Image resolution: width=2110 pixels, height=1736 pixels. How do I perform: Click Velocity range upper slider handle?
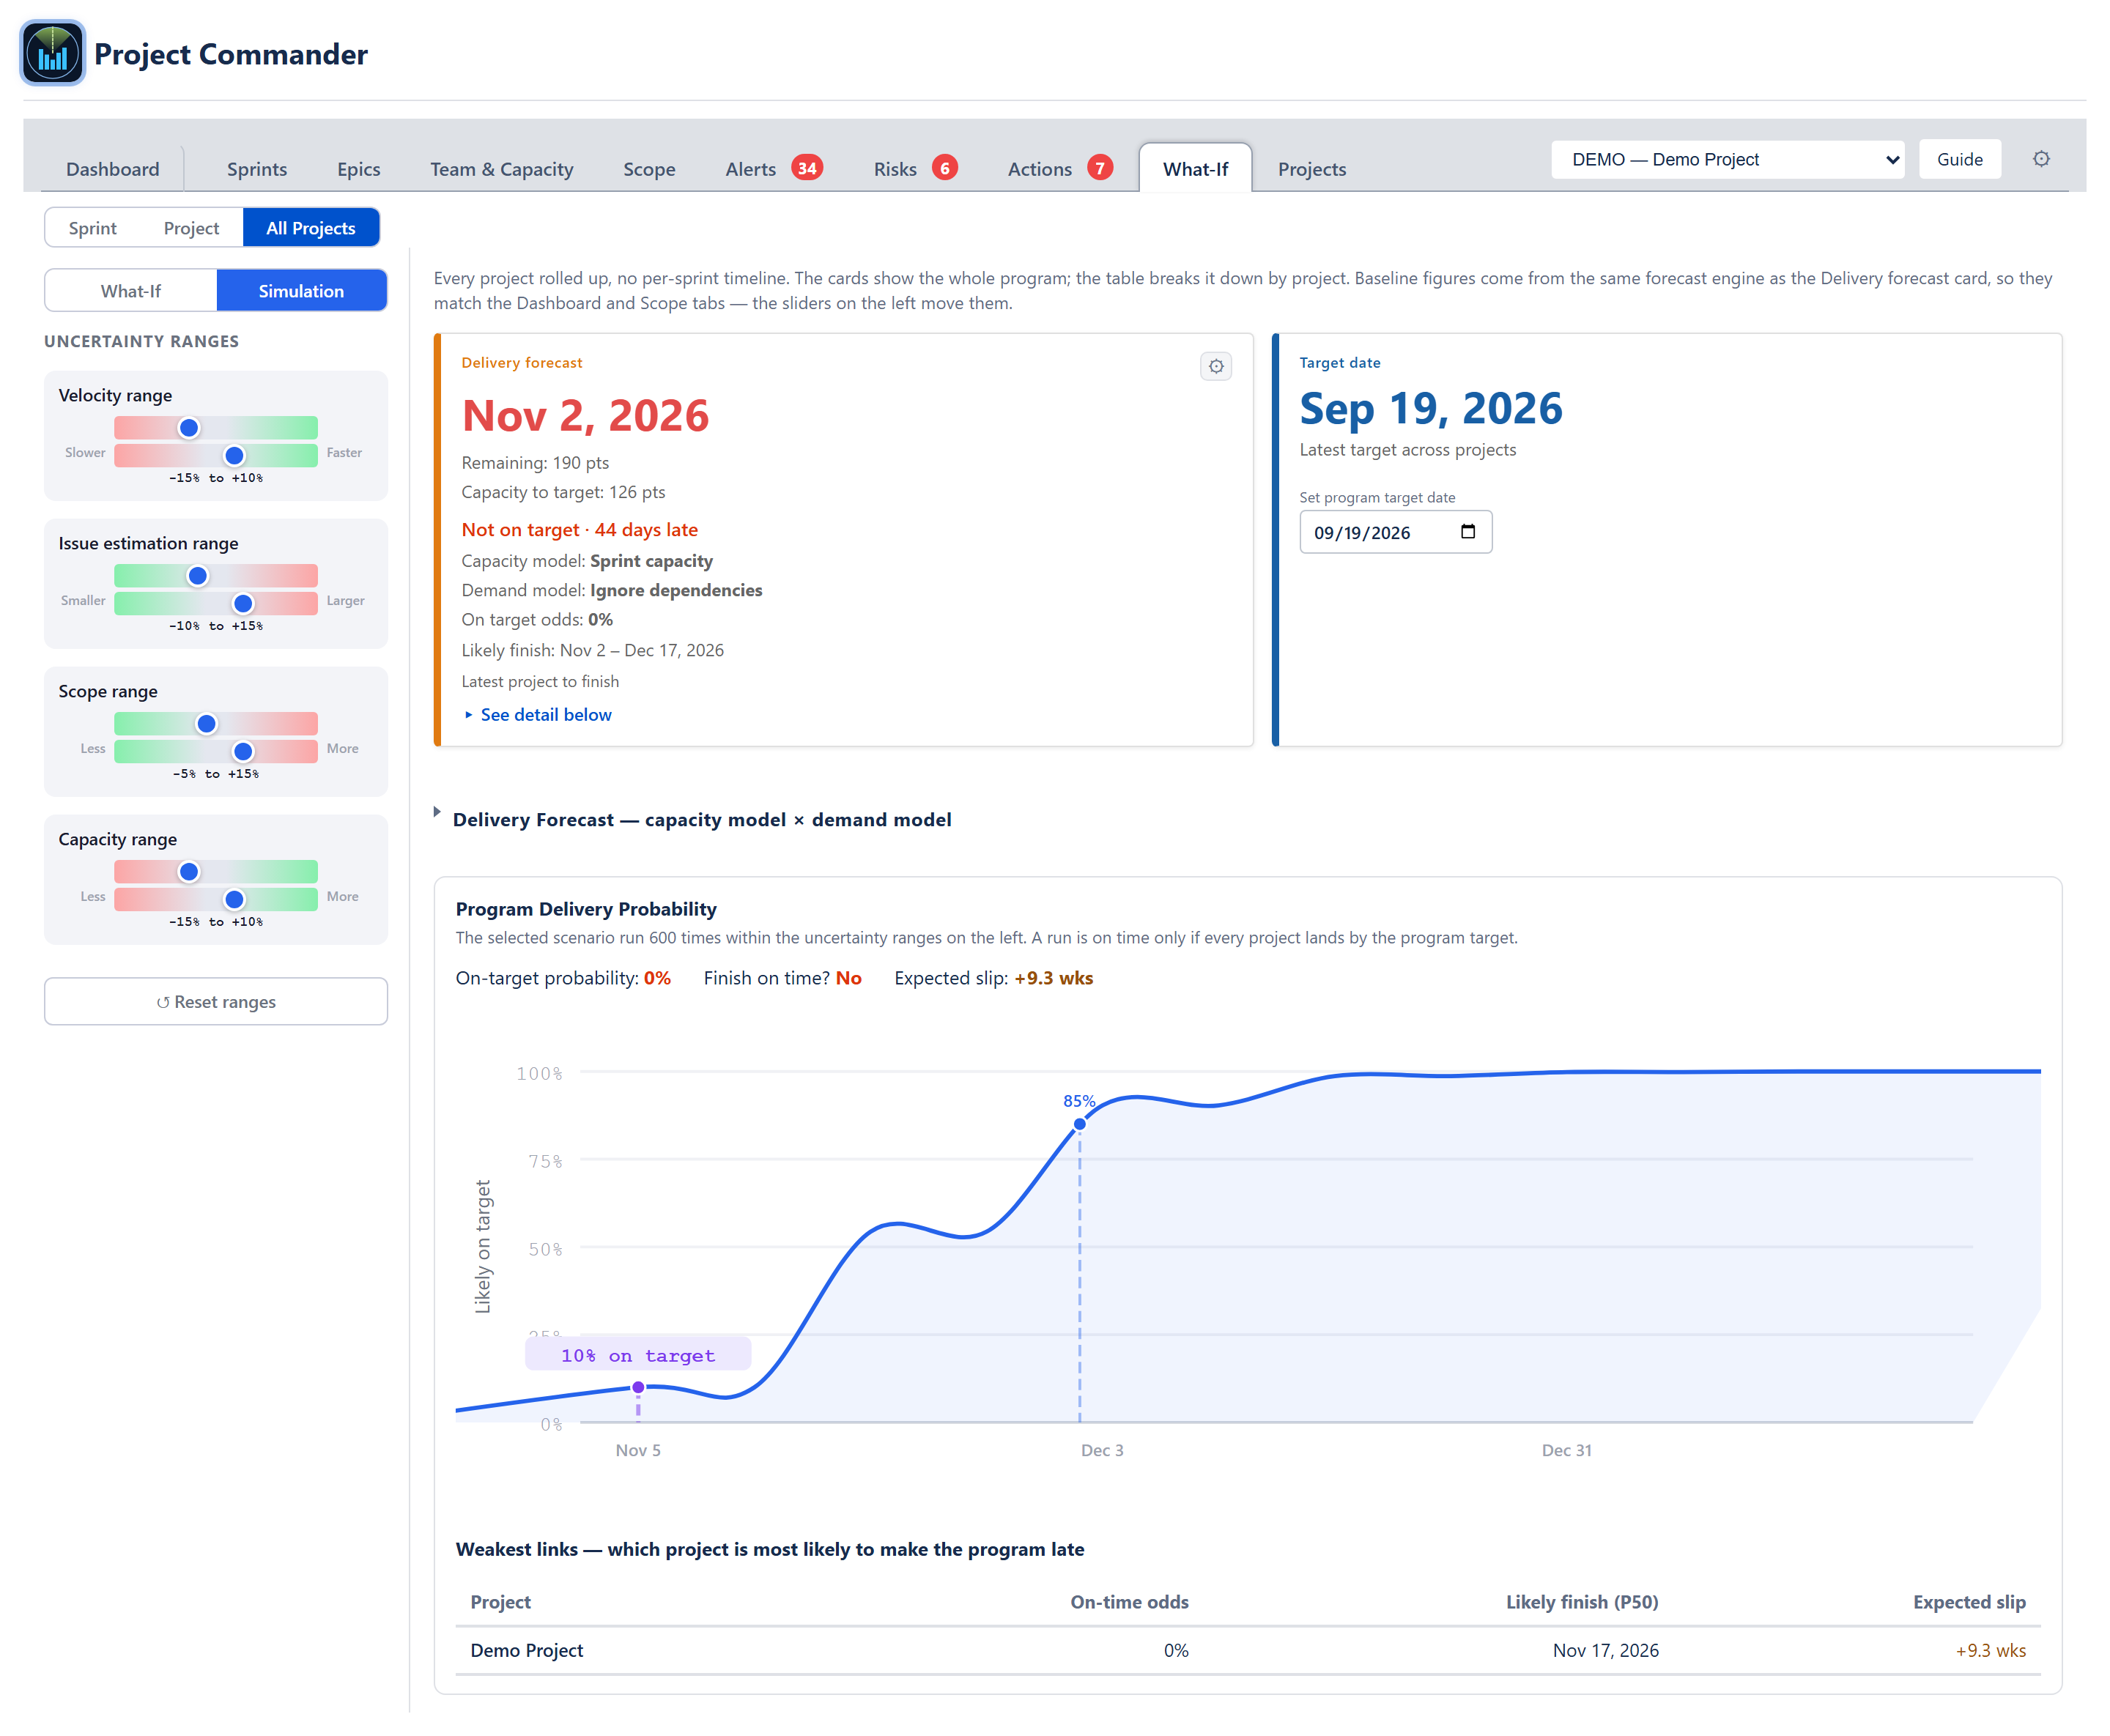(x=188, y=428)
